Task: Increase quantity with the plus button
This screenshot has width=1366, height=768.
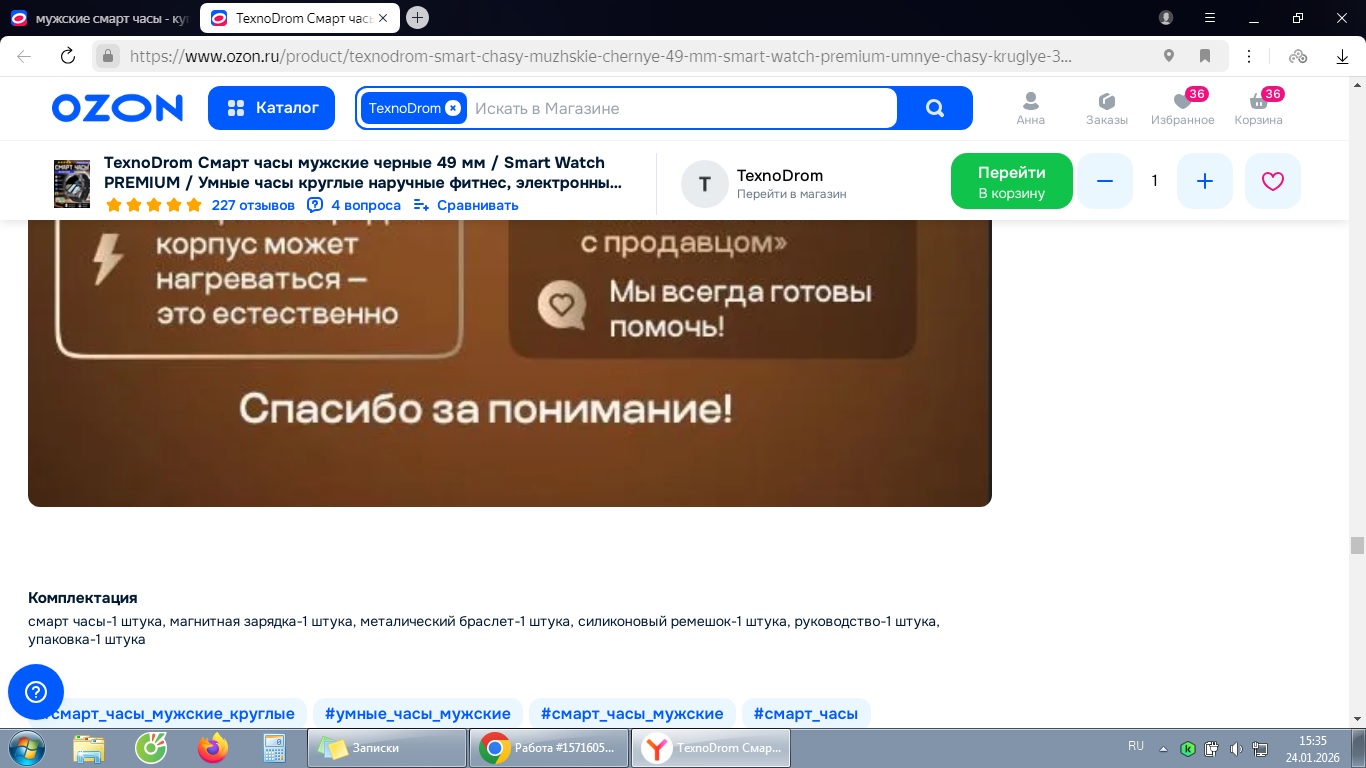Action: click(1205, 181)
